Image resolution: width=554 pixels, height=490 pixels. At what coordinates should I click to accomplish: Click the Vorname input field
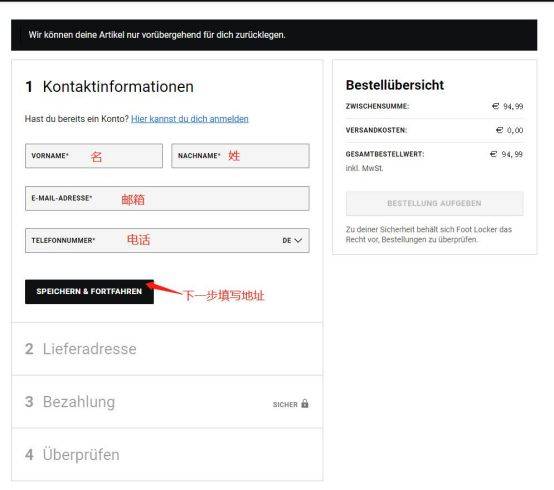pyautogui.click(x=94, y=156)
